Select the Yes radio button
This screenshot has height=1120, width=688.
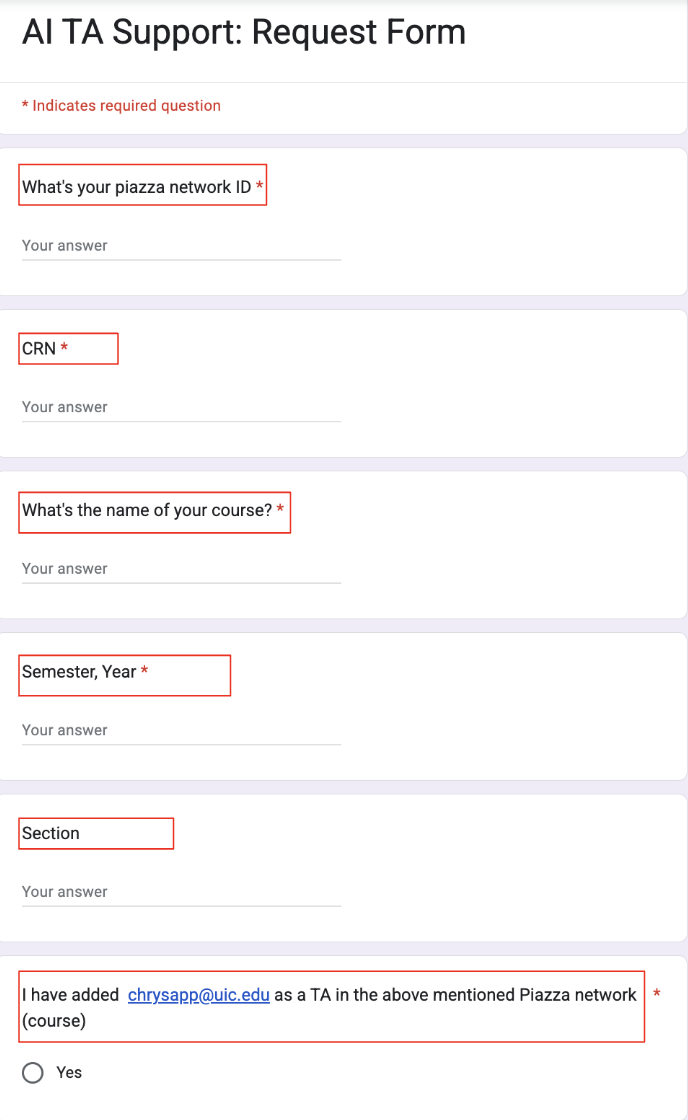tap(31, 1072)
